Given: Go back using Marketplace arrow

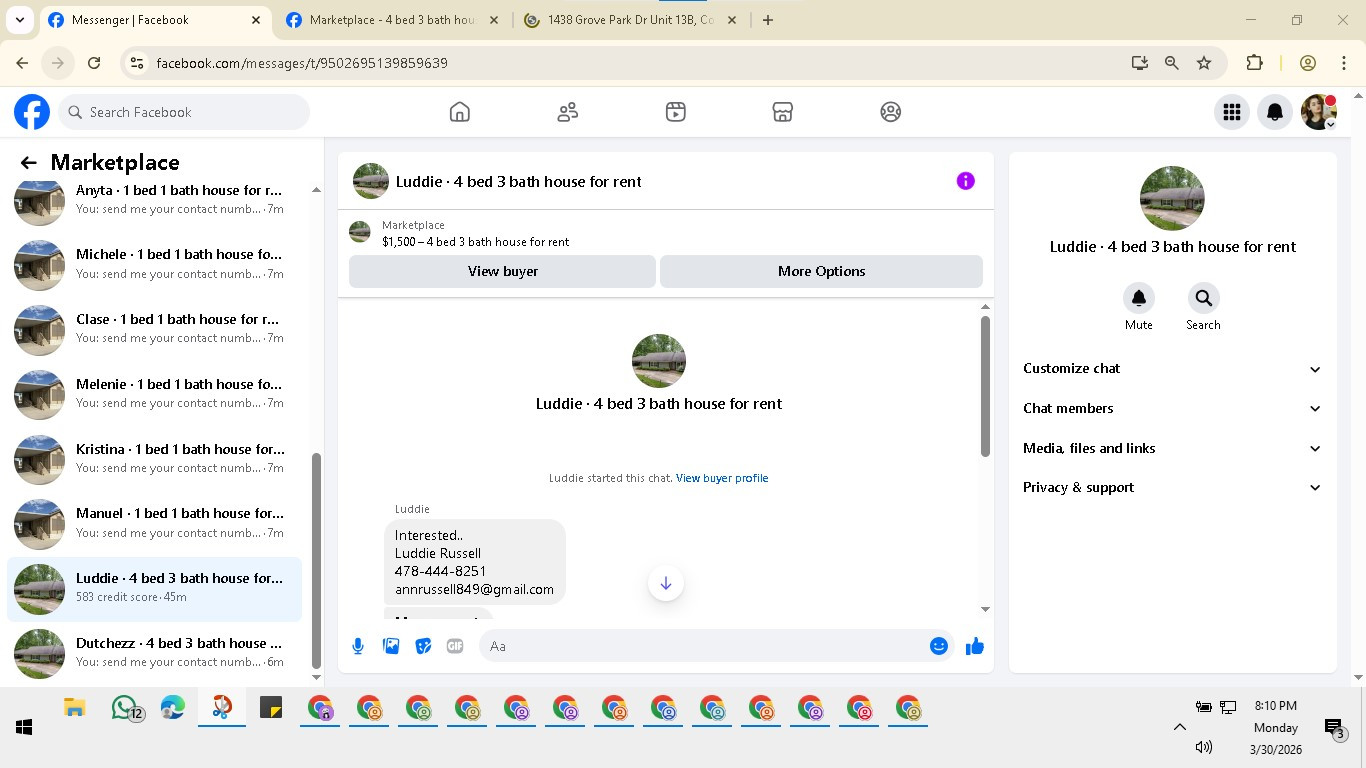Looking at the screenshot, I should (x=28, y=163).
